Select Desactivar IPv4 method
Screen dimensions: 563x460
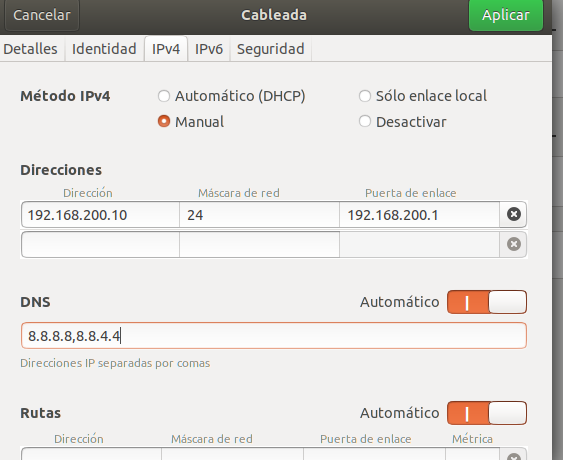tap(403, 122)
